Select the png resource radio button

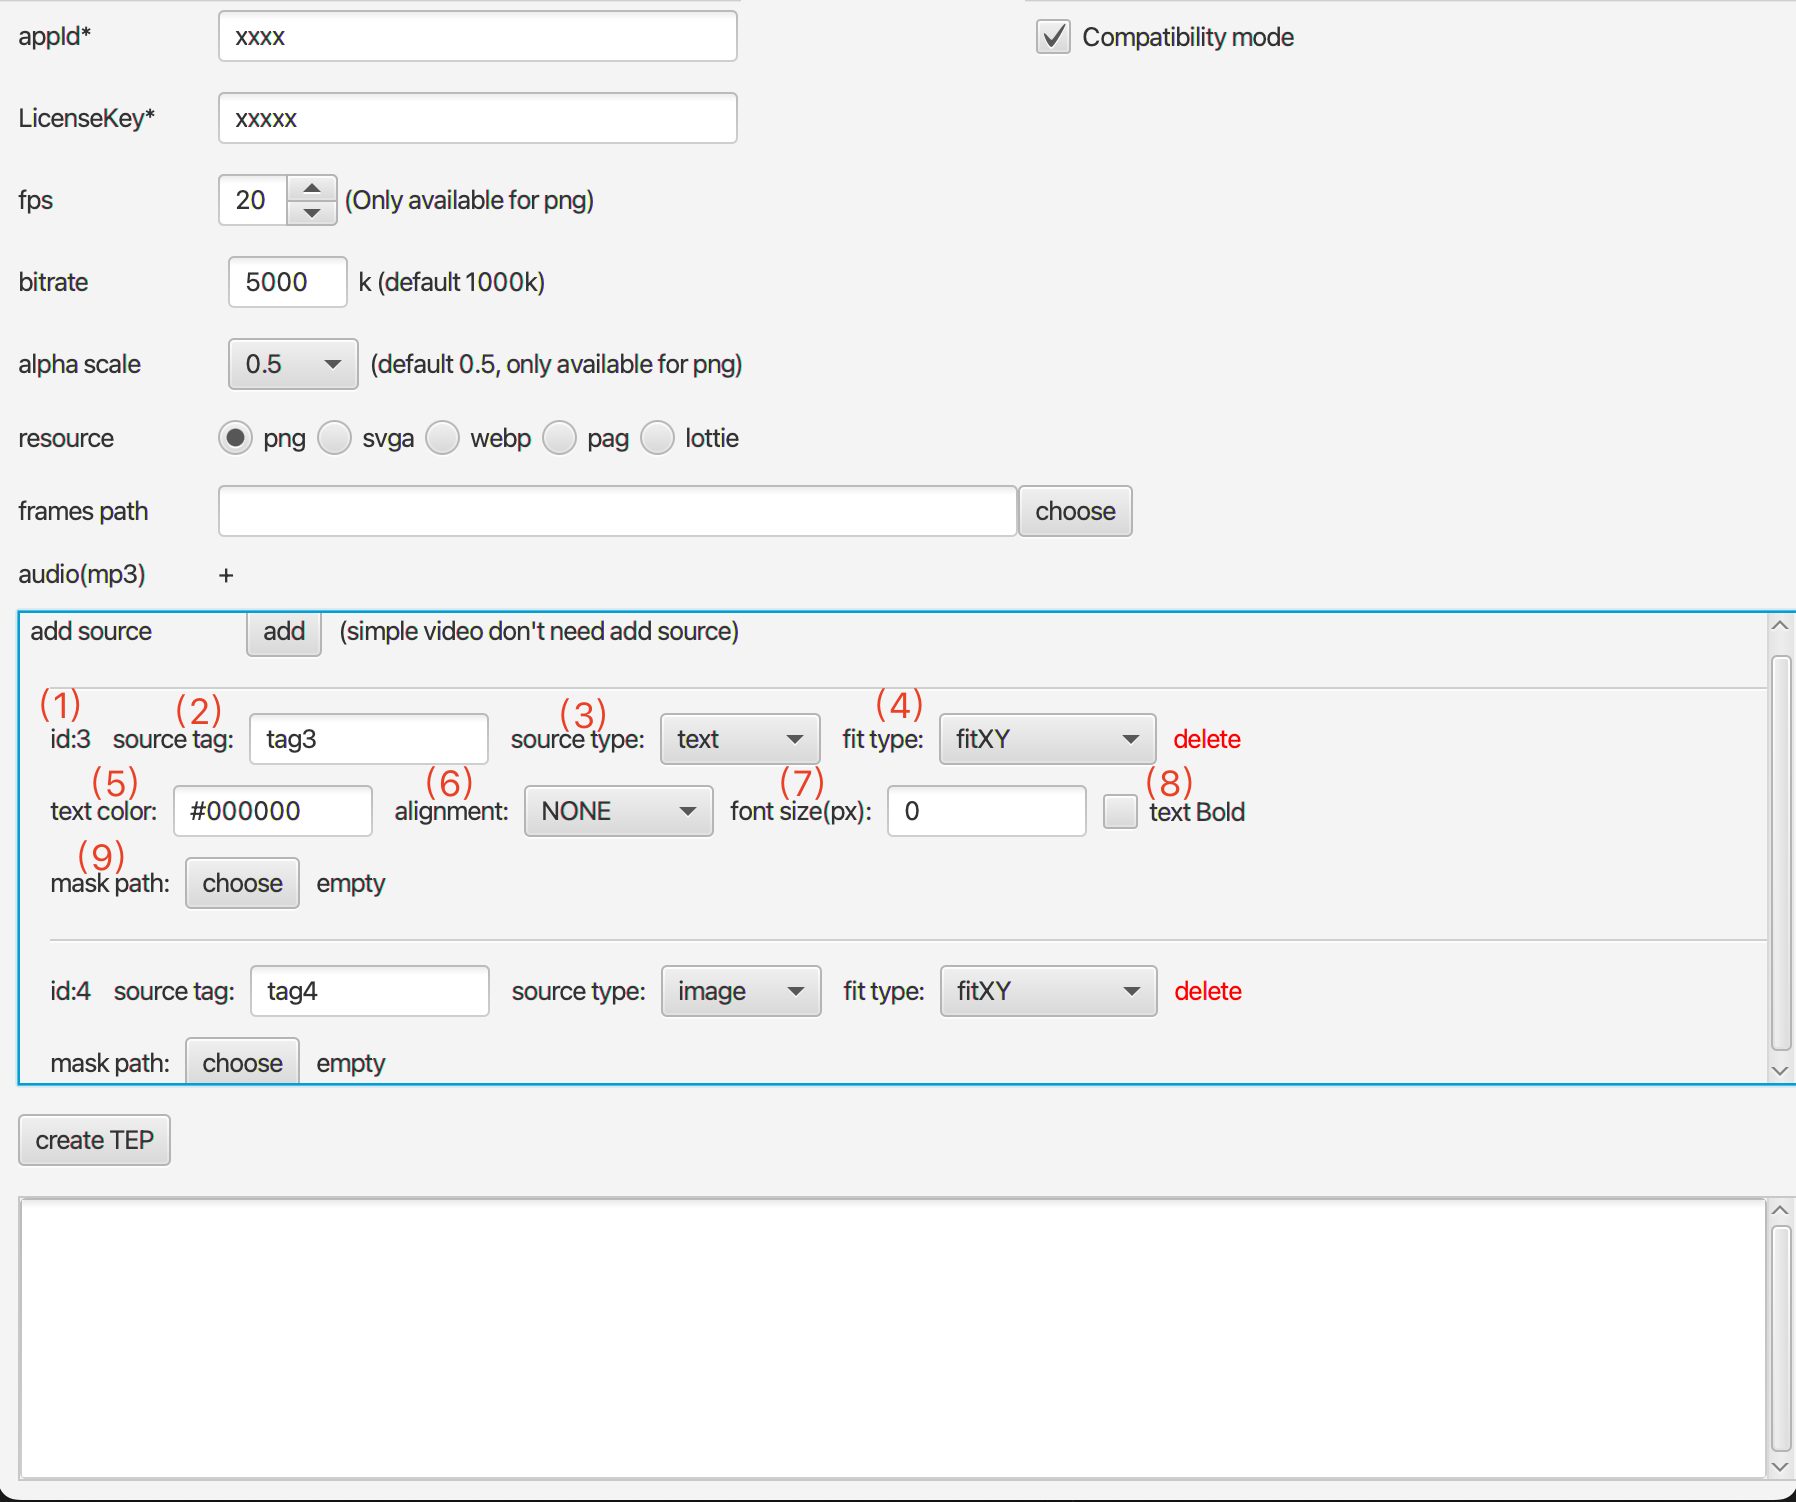[236, 438]
